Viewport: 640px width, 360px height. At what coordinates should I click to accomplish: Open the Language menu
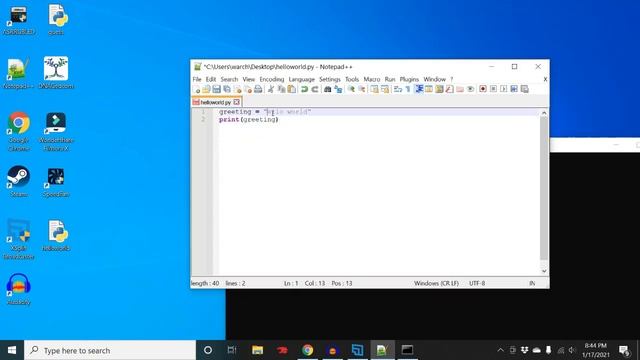302,79
